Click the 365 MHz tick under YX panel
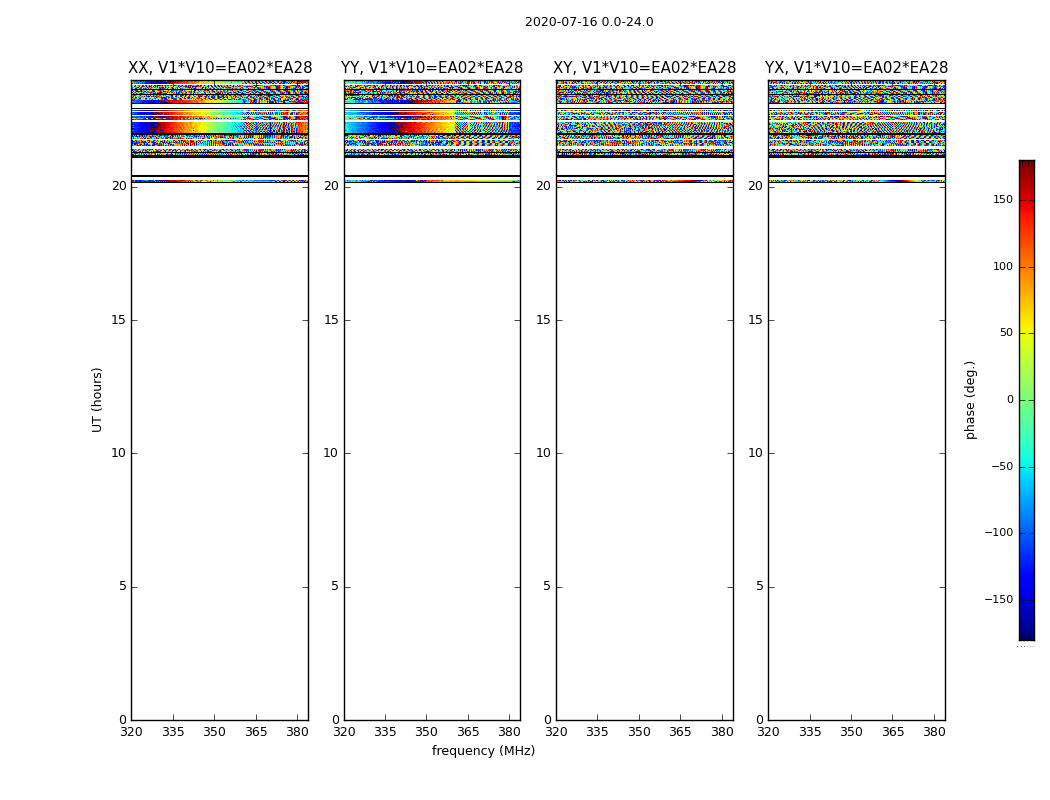Image resolution: width=1050 pixels, height=800 pixels. (x=893, y=732)
